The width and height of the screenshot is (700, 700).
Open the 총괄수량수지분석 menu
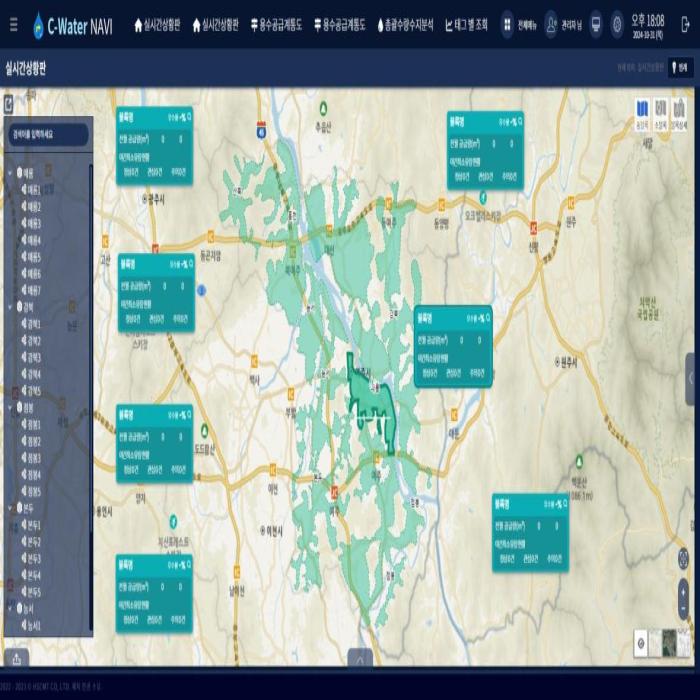tap(405, 25)
